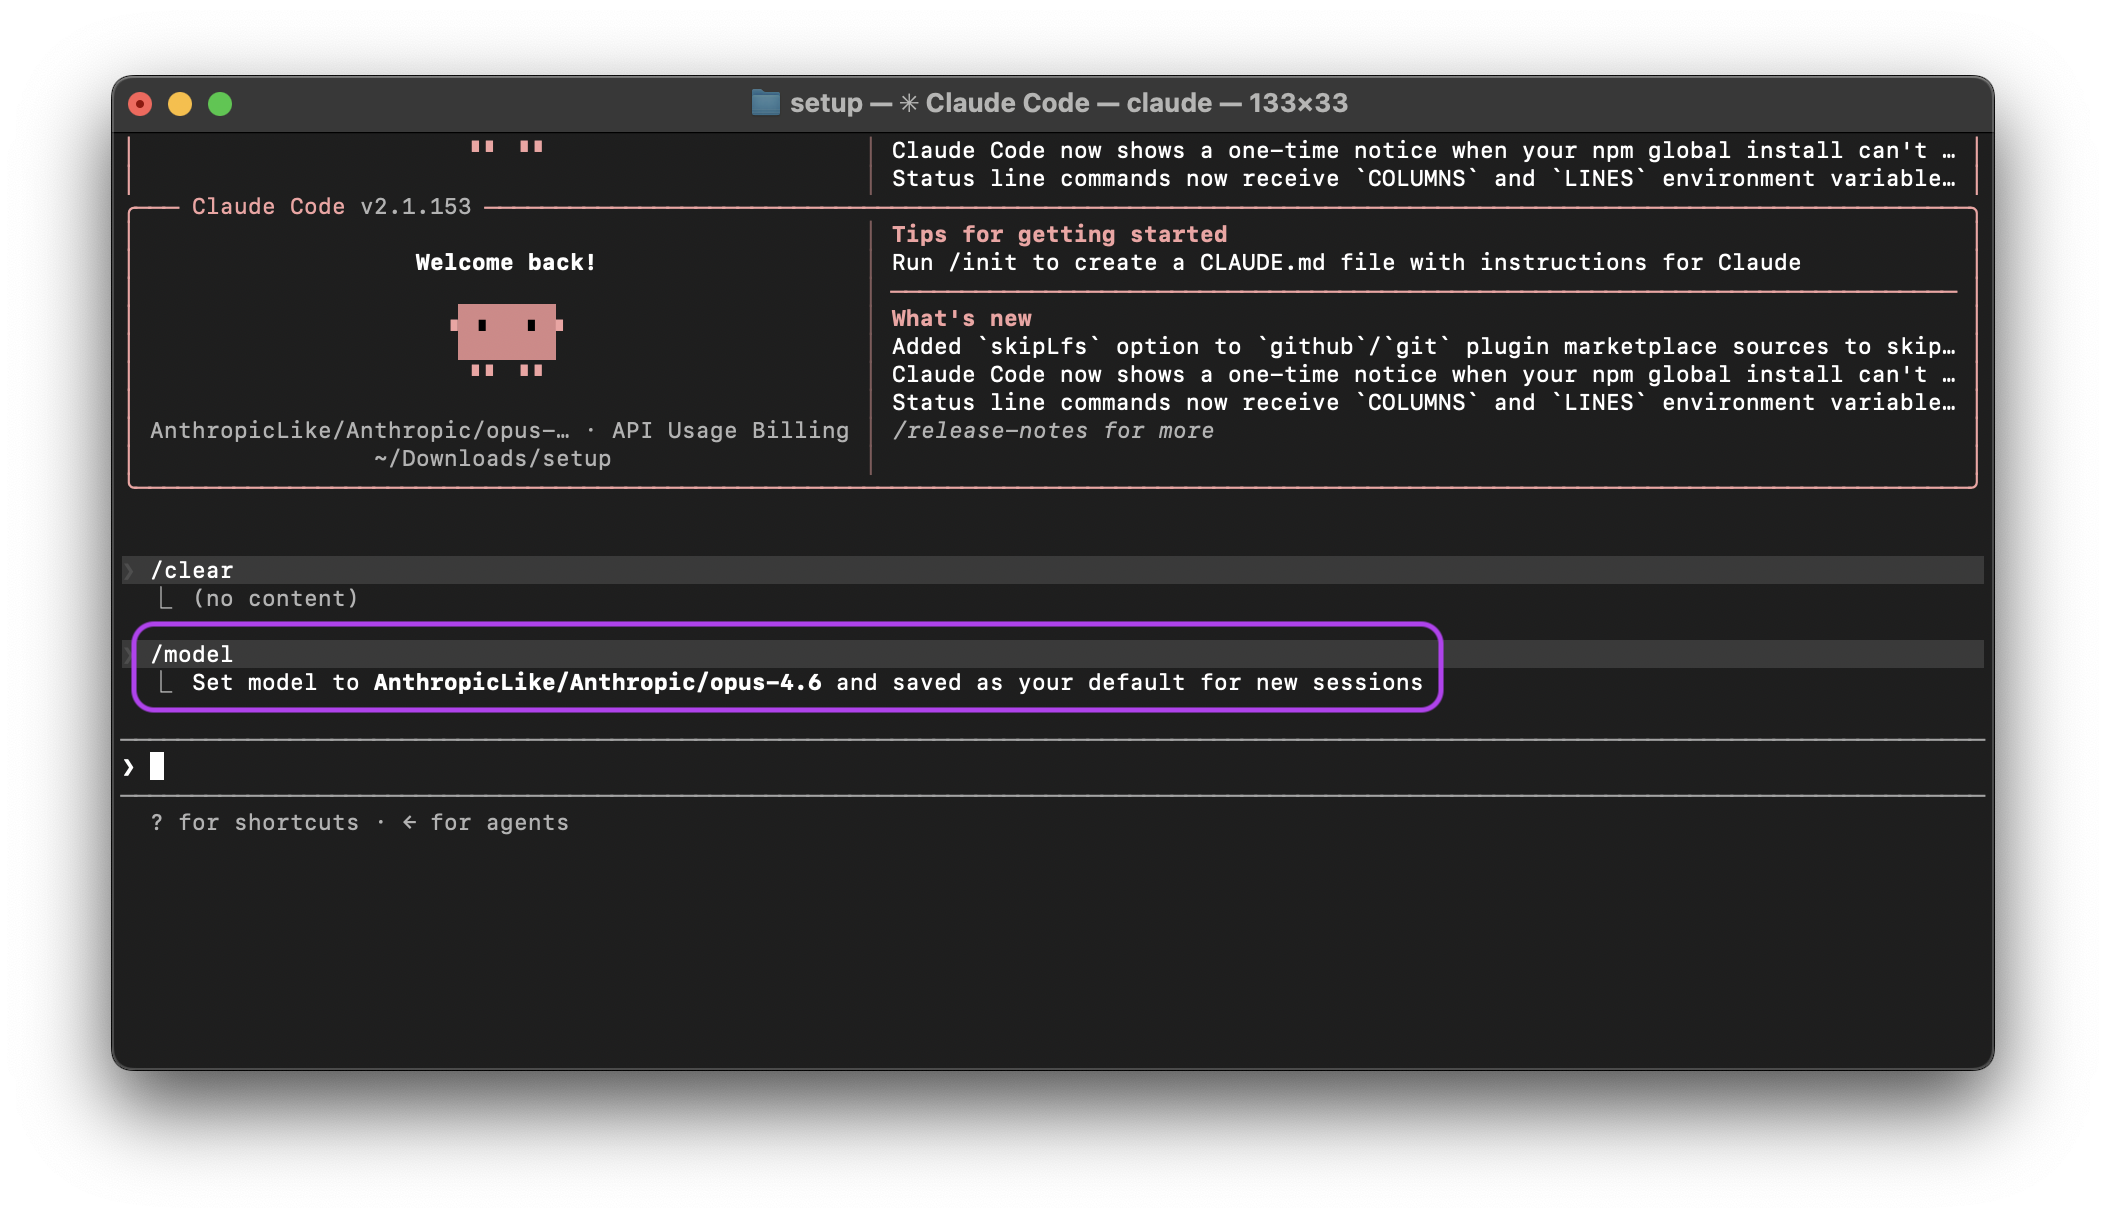This screenshot has width=2106, height=1218.
Task: Click the folder icon in the title bar
Action: point(765,102)
